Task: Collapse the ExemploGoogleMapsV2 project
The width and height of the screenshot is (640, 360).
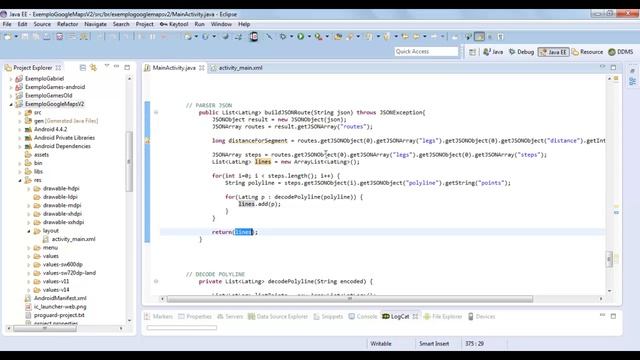Action: 11,104
